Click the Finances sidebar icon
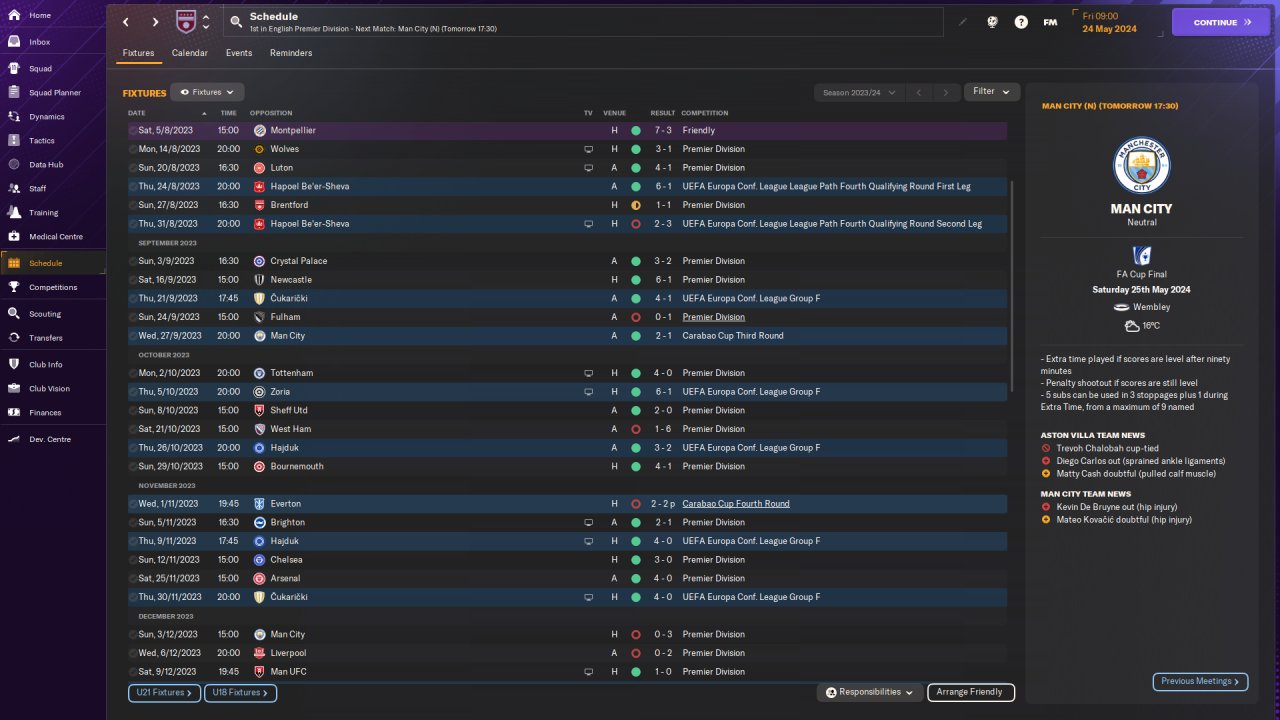The width and height of the screenshot is (1280, 720). tap(14, 412)
